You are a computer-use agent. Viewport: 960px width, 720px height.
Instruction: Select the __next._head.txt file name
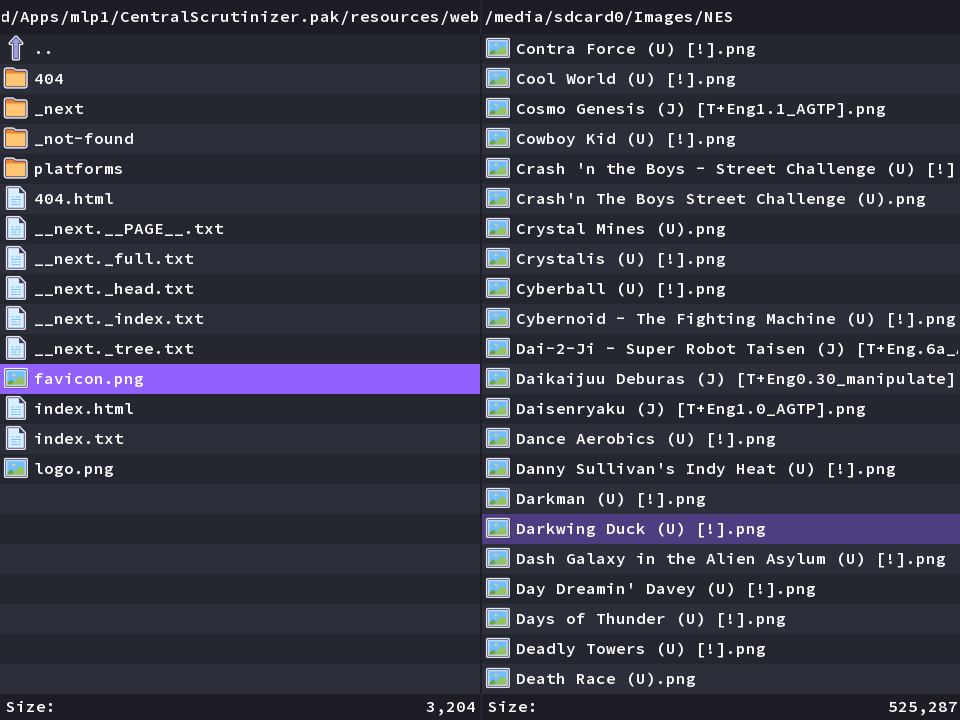(114, 289)
